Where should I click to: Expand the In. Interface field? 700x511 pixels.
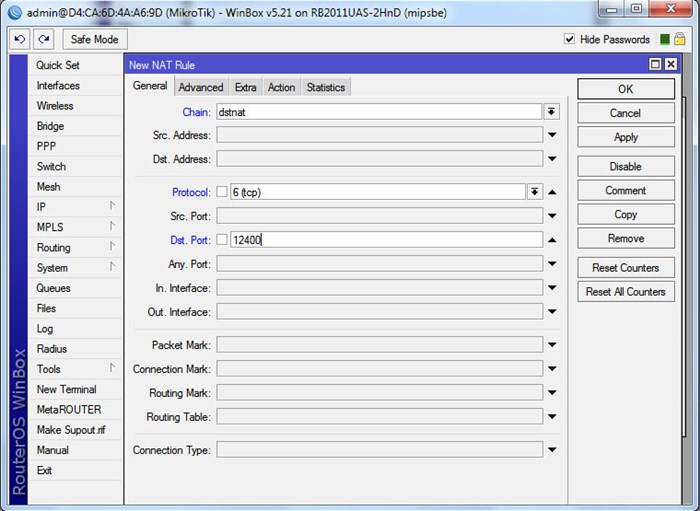tap(552, 288)
